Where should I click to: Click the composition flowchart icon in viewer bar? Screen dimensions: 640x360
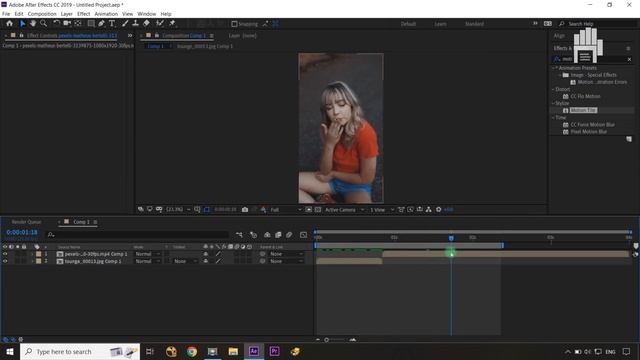tap(429, 209)
